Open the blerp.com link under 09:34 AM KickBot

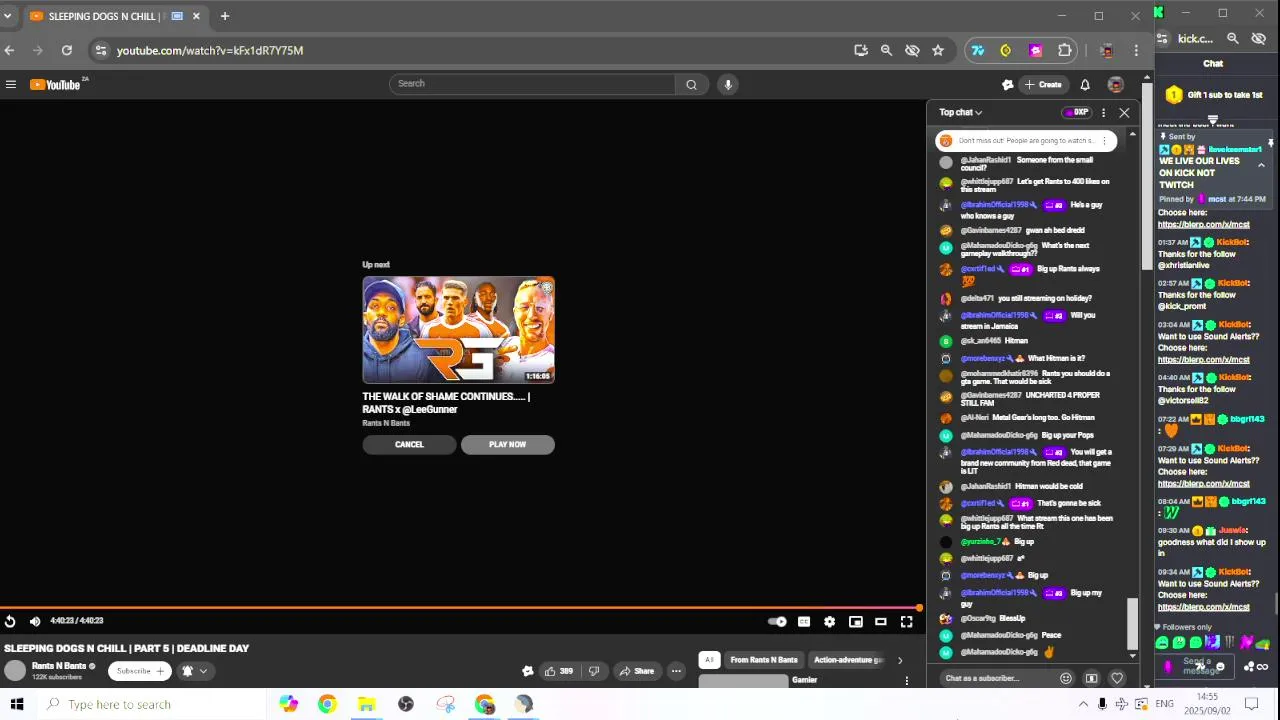pyautogui.click(x=1204, y=607)
